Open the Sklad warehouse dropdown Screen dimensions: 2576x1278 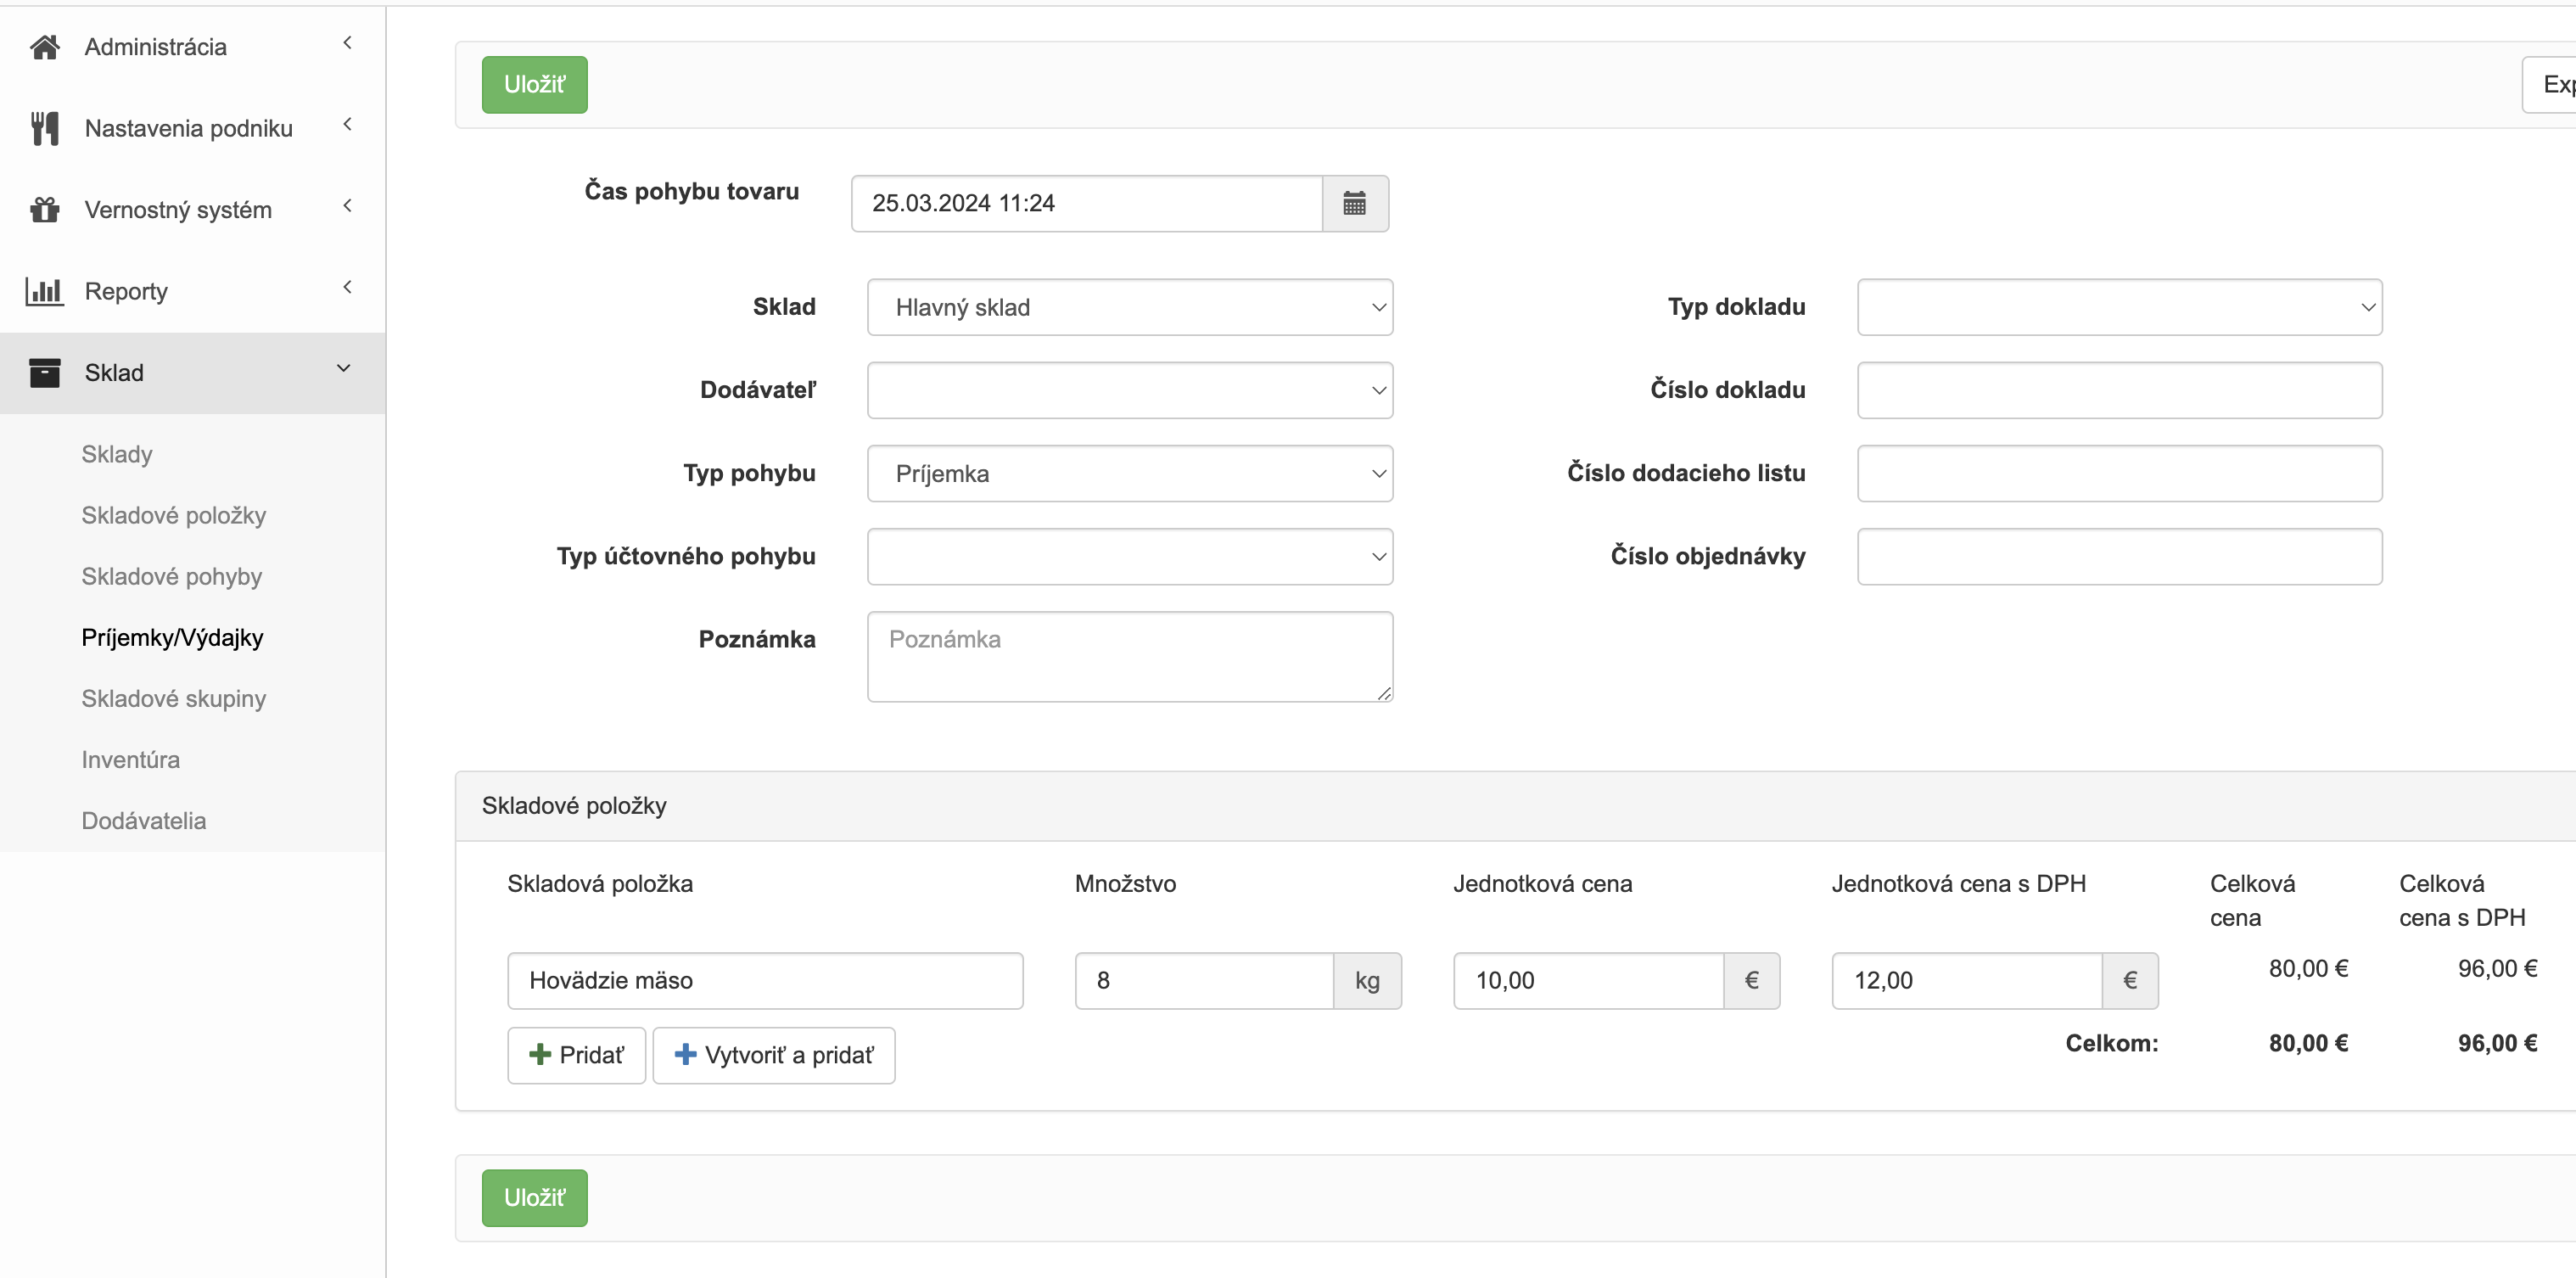[1129, 307]
